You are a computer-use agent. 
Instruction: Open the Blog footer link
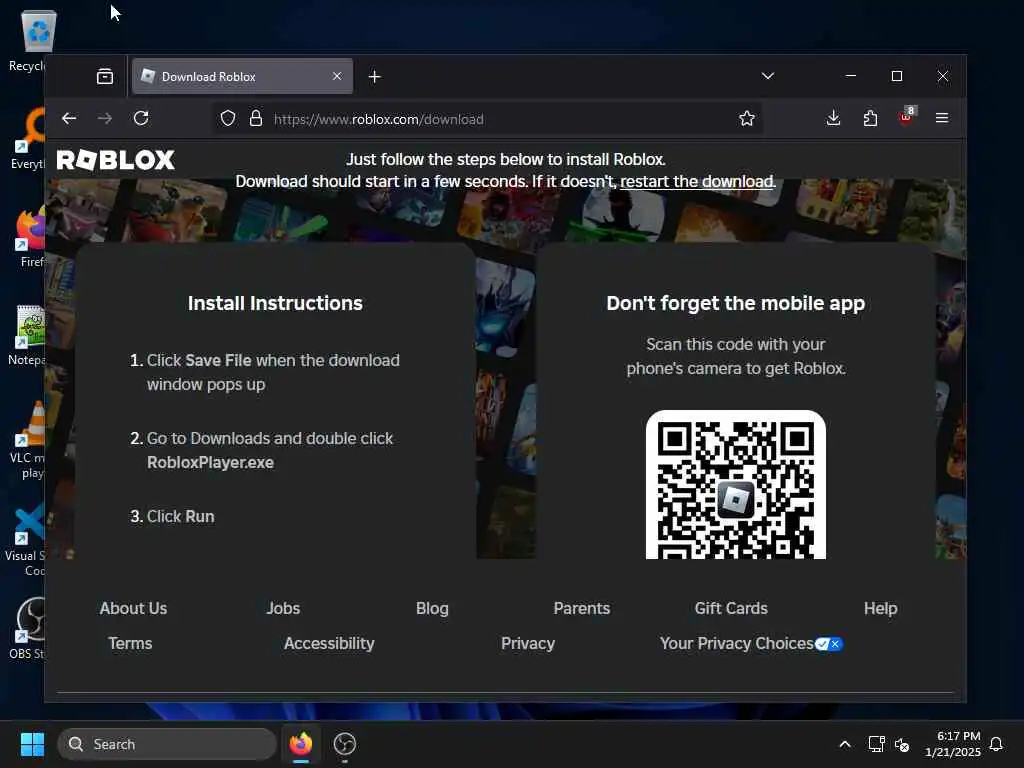[x=432, y=608]
